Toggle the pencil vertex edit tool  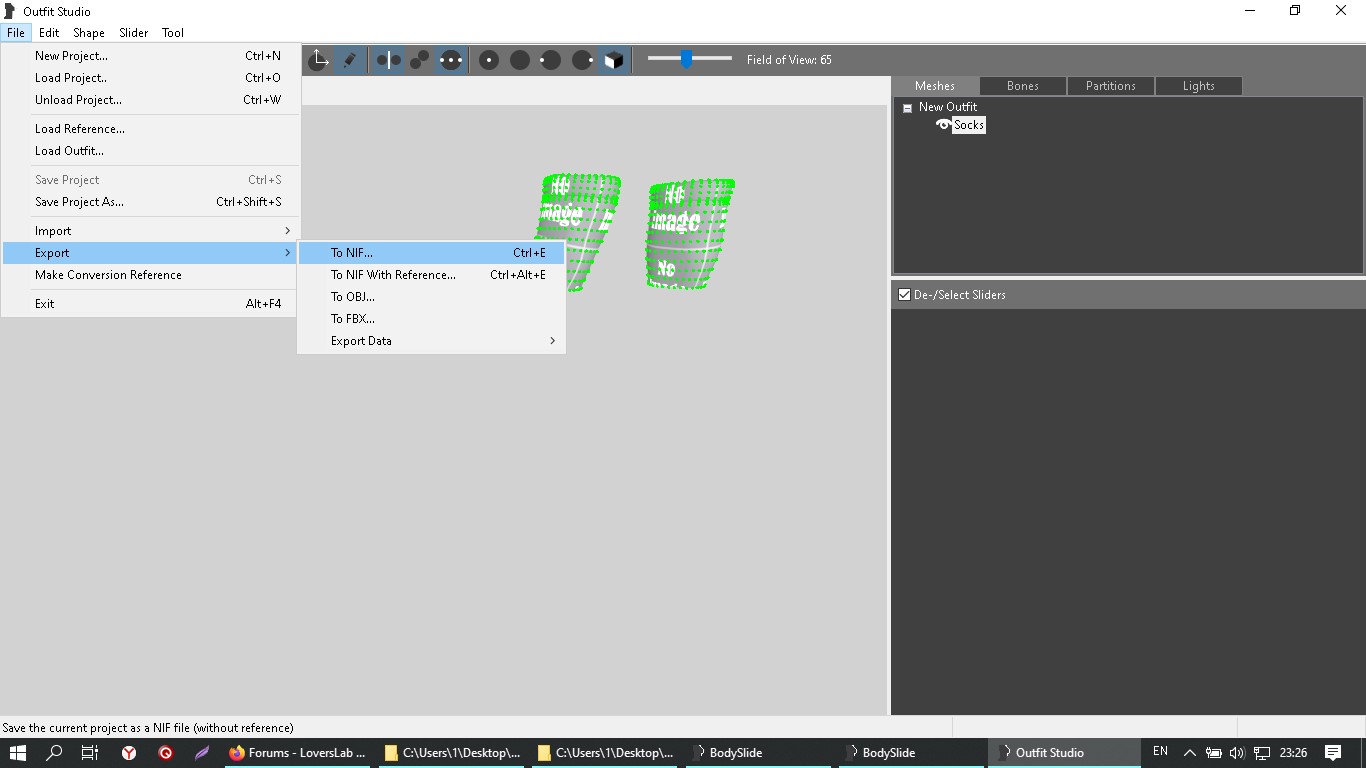click(x=350, y=60)
